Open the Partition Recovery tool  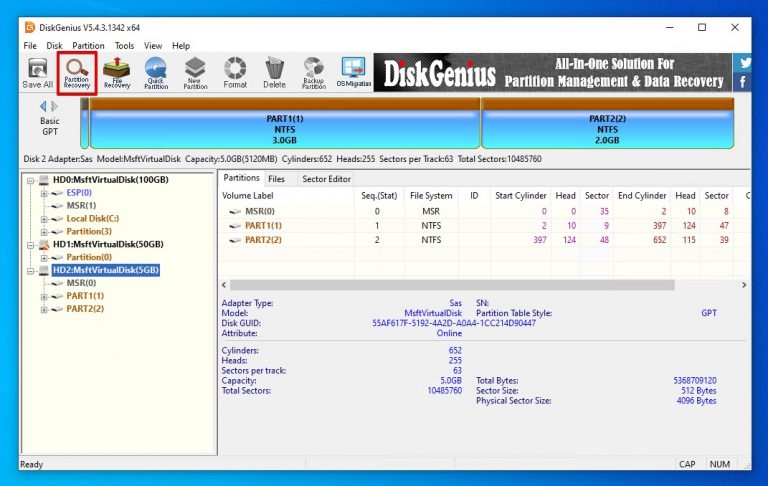point(77,73)
